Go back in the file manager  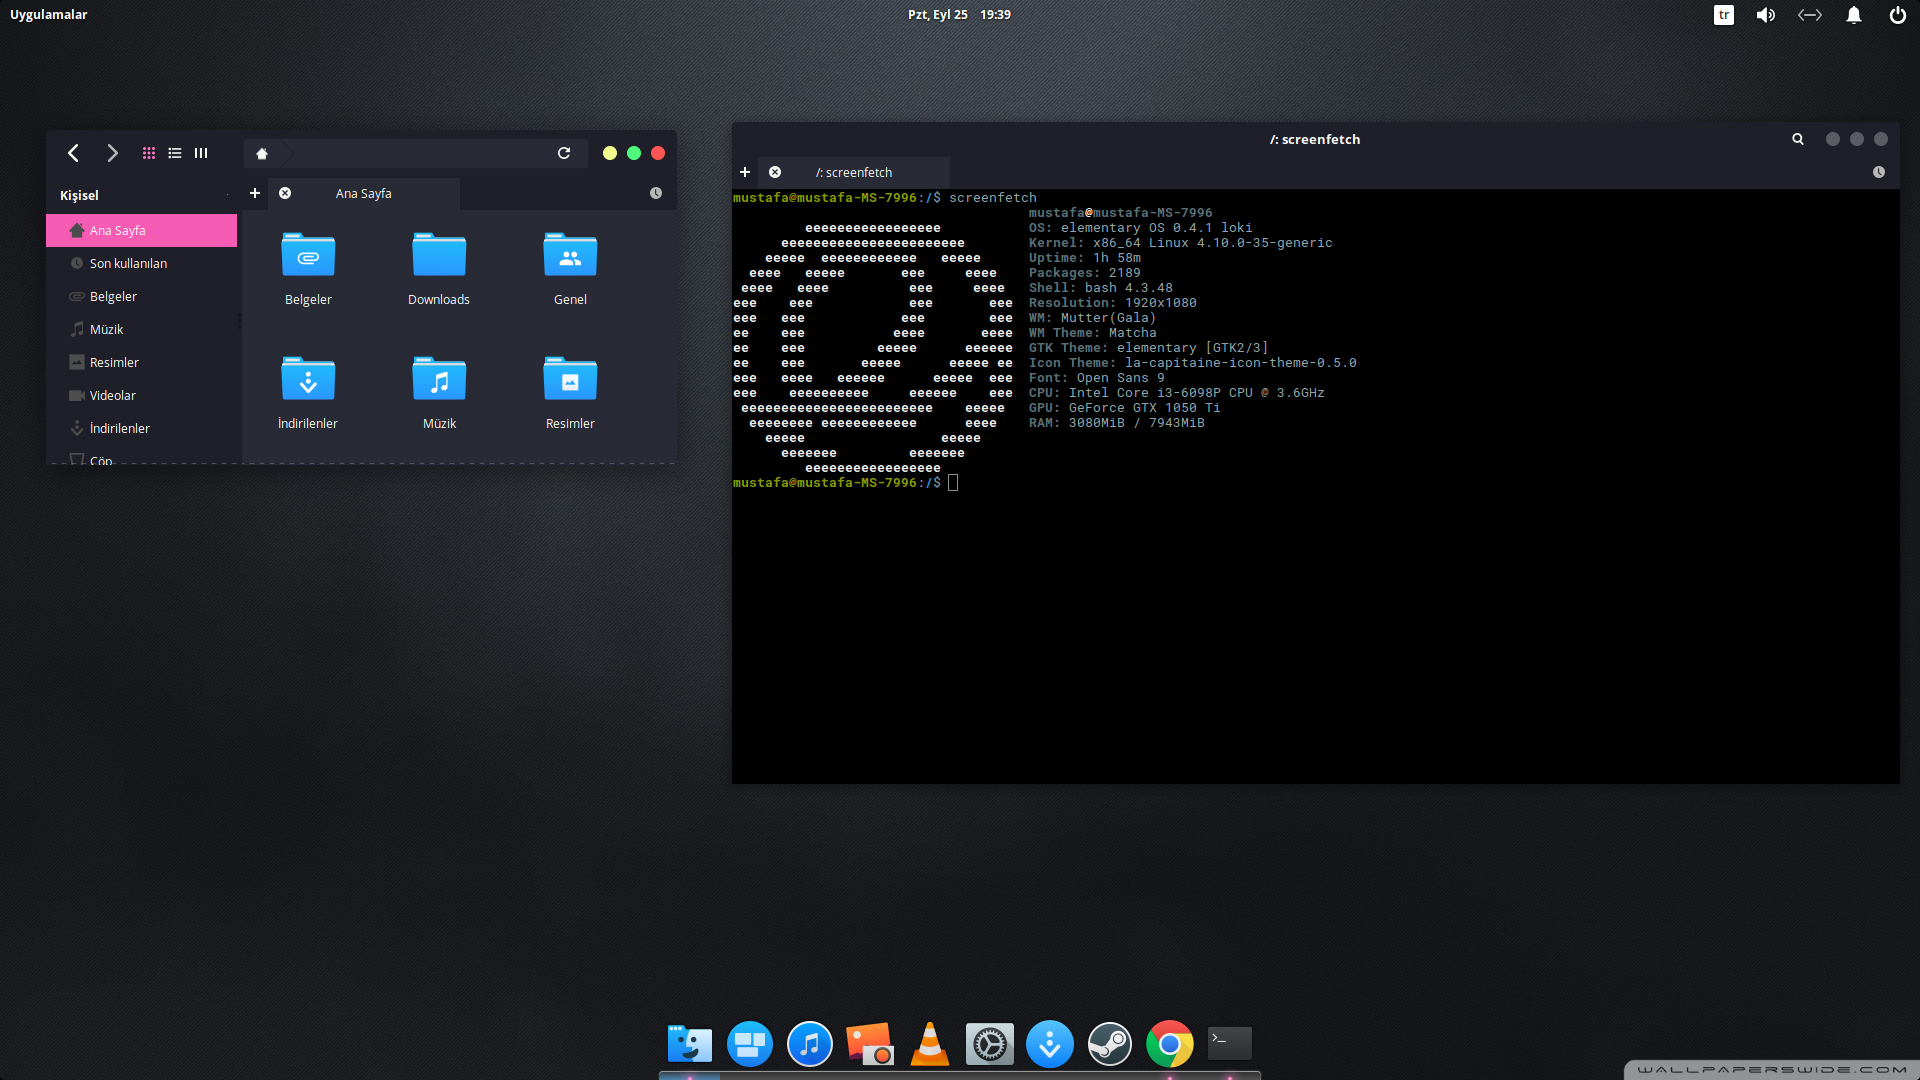click(73, 153)
